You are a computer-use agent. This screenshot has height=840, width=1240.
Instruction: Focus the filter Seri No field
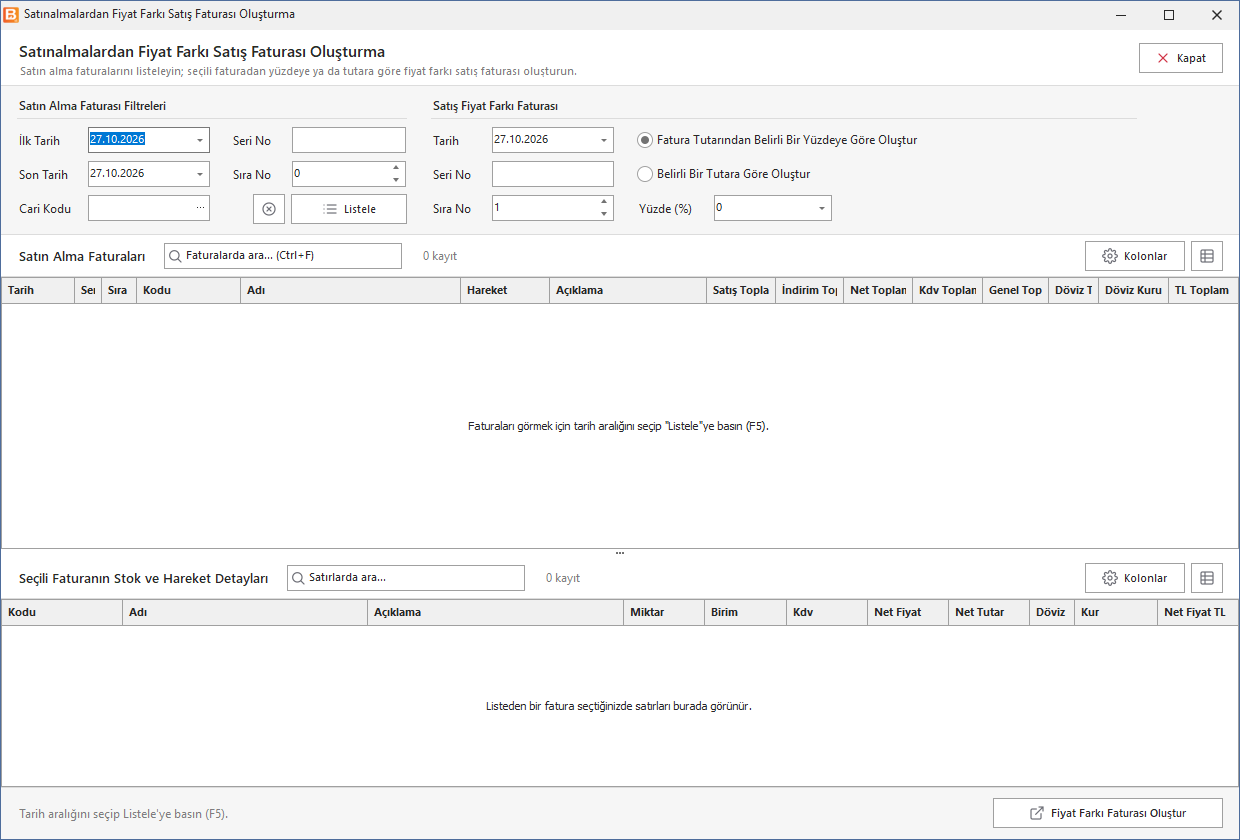[349, 140]
